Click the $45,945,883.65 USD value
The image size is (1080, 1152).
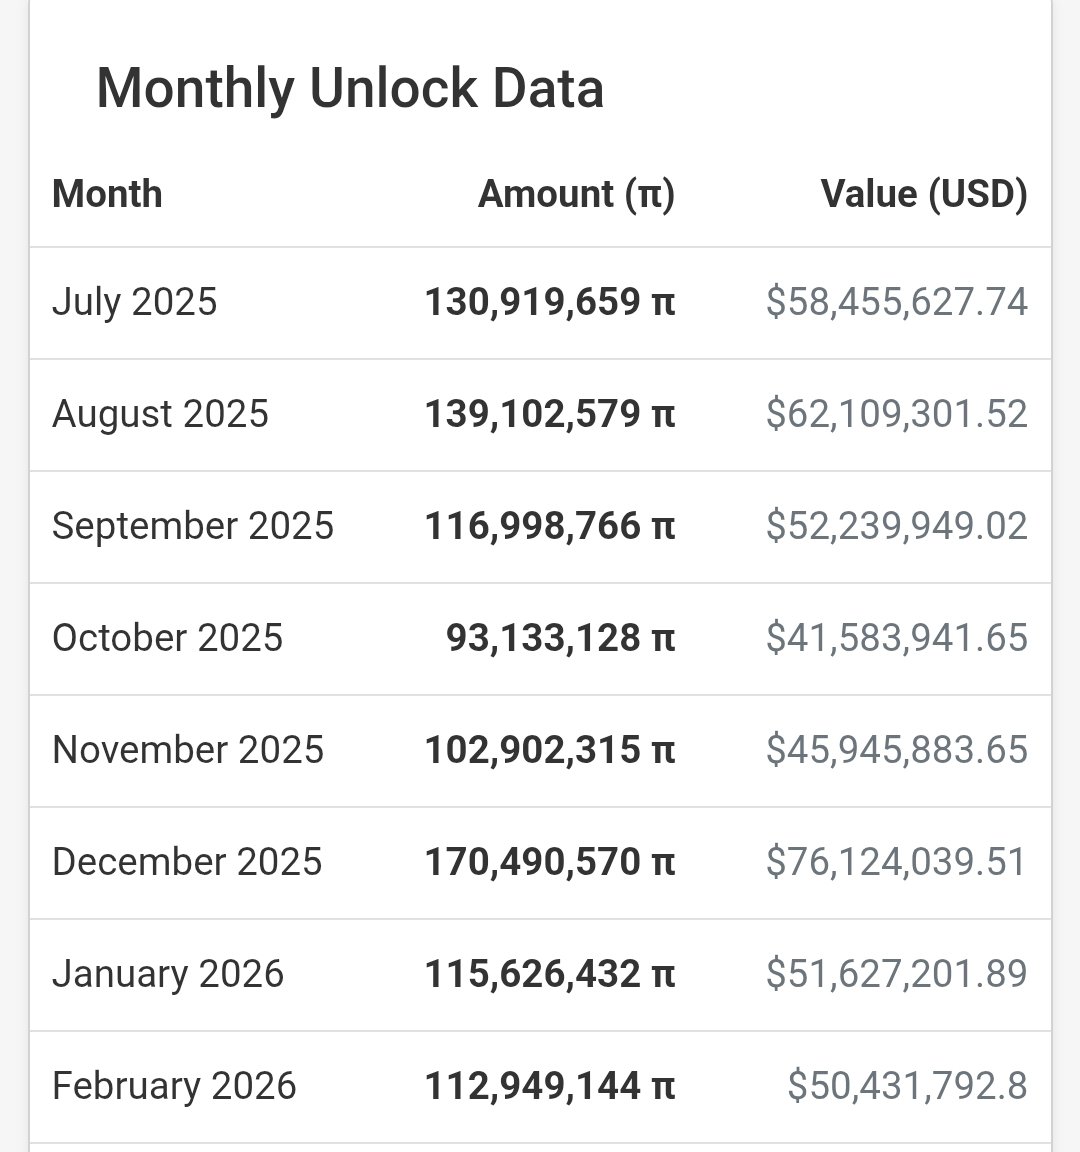896,750
